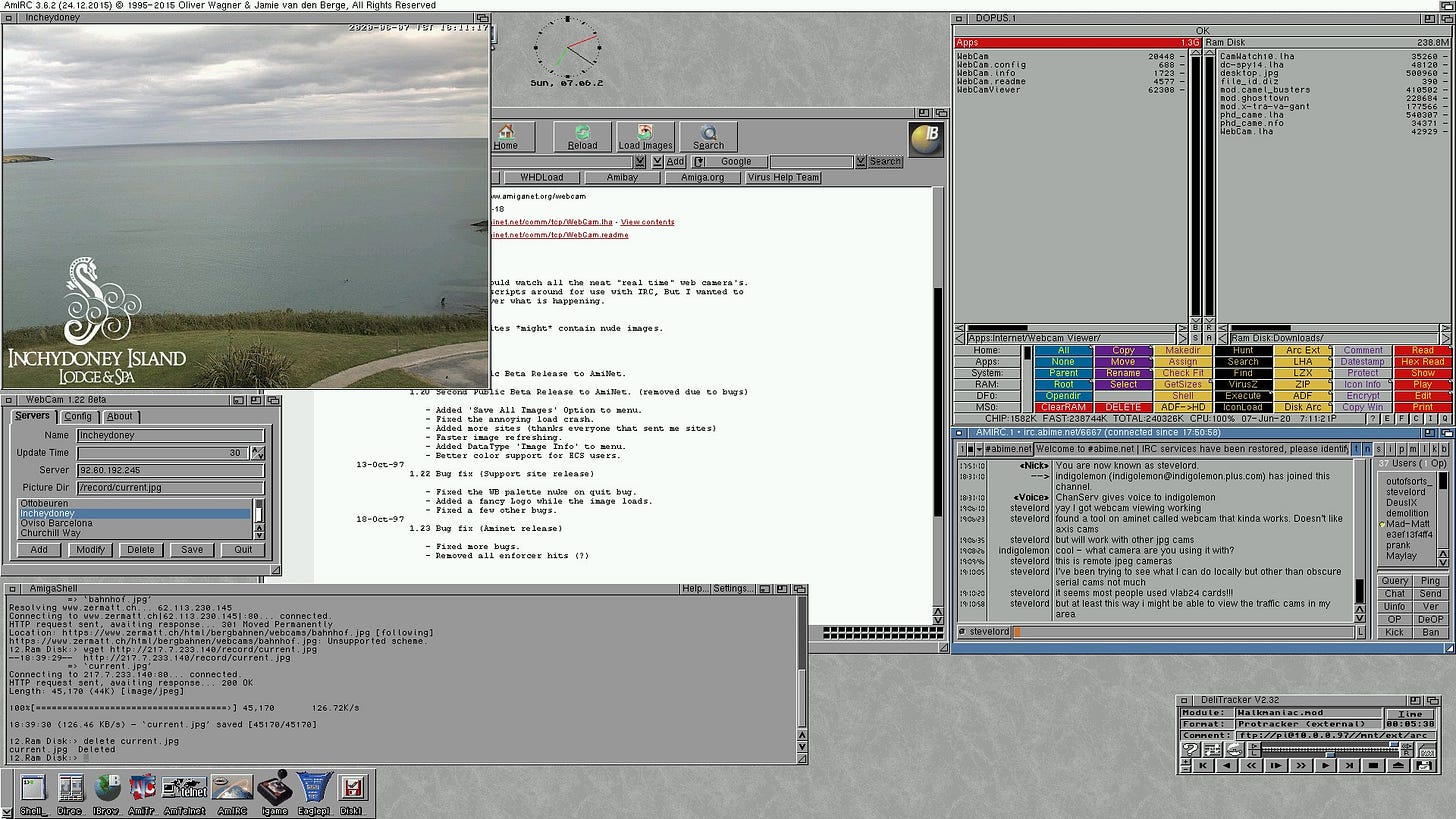
Task: Click DeliTracker's question mark help icon
Action: click(x=1190, y=750)
